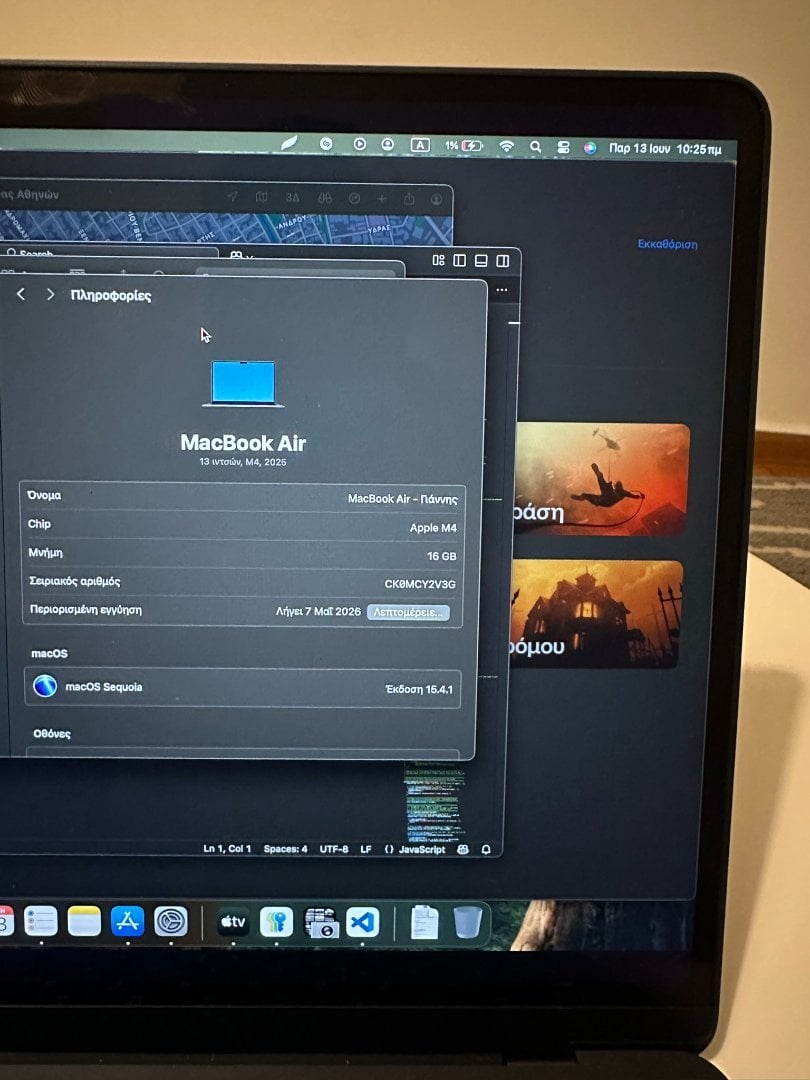Click the LF end-of-line status item
This screenshot has height=1080, width=810.
[366, 849]
